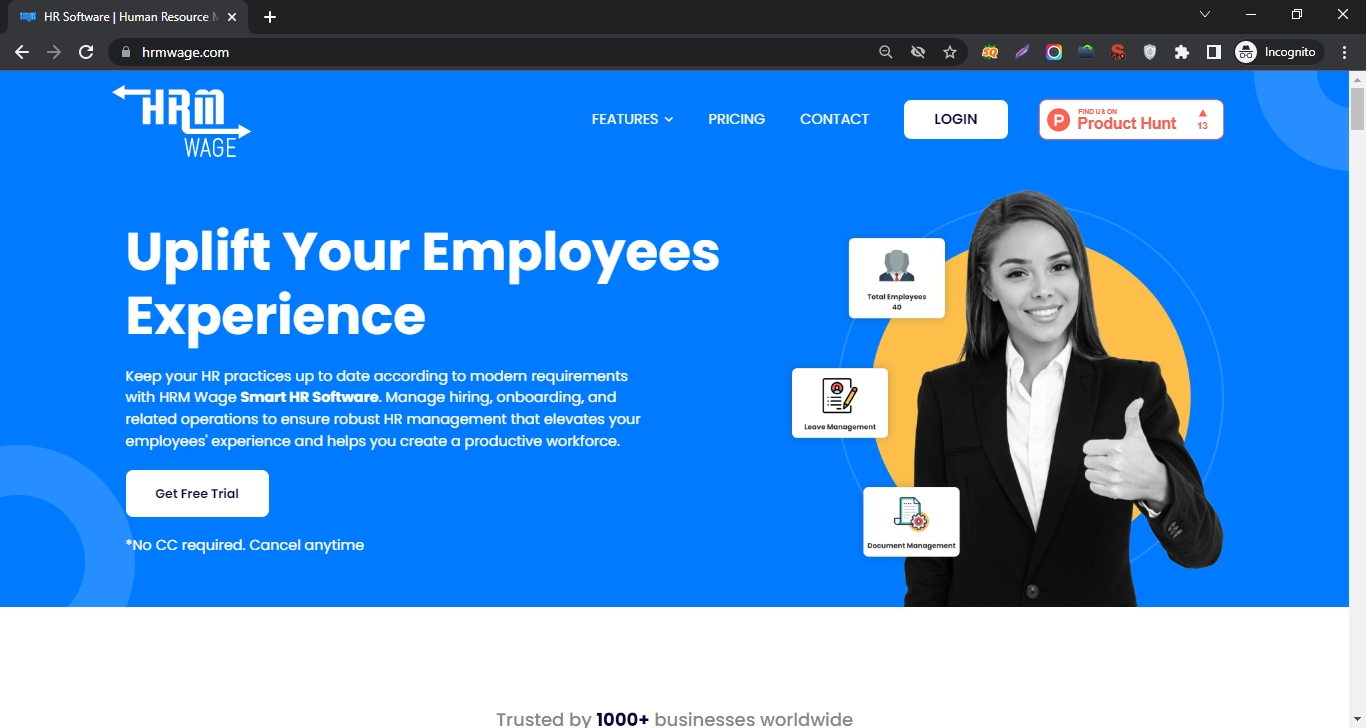Open the Extensions puzzle-piece menu
This screenshot has width=1366, height=728.
click(1182, 52)
